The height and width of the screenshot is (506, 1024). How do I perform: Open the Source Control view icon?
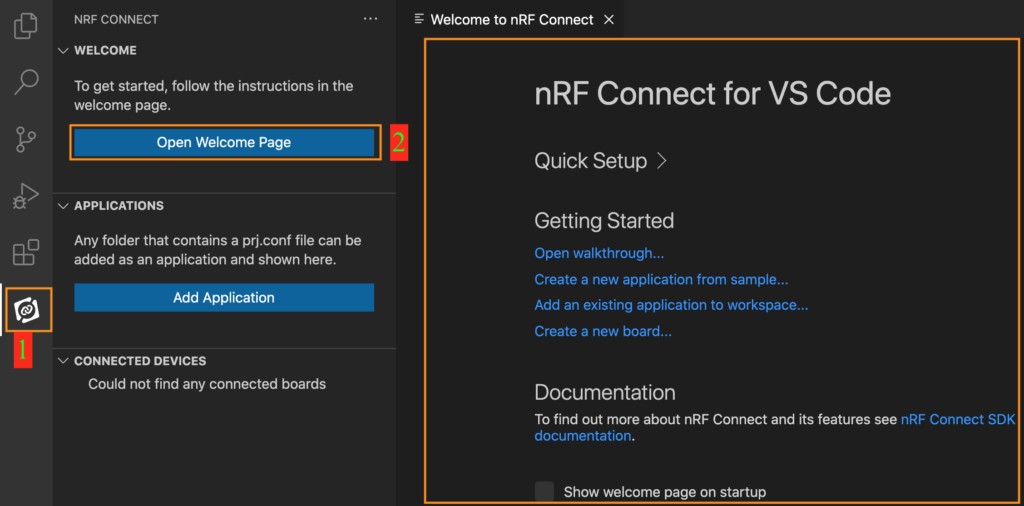[26, 139]
